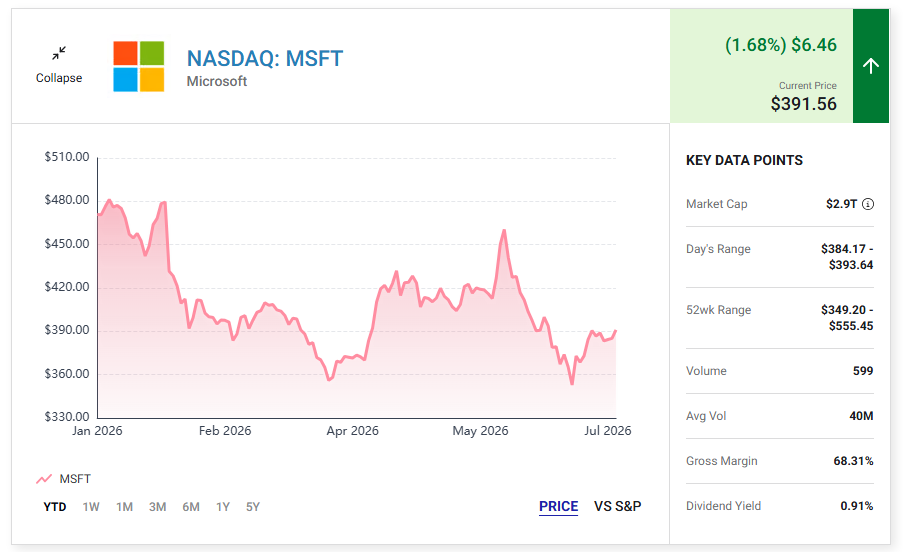This screenshot has width=903, height=552.
Task: Toggle chart to VS S&P comparison
Action: pos(617,507)
